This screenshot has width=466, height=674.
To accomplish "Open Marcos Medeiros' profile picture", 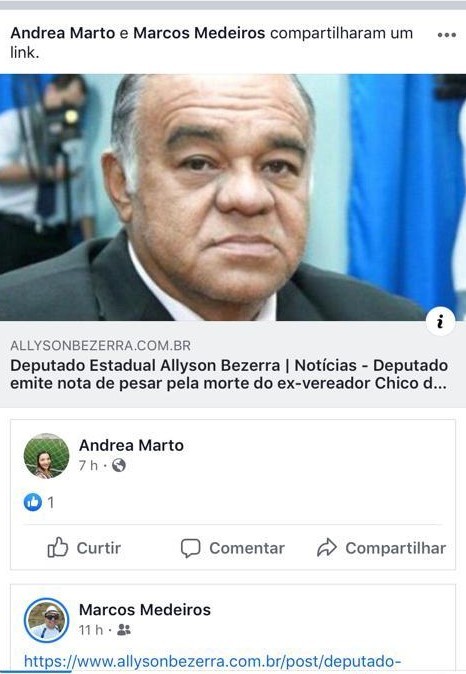I will (46, 620).
